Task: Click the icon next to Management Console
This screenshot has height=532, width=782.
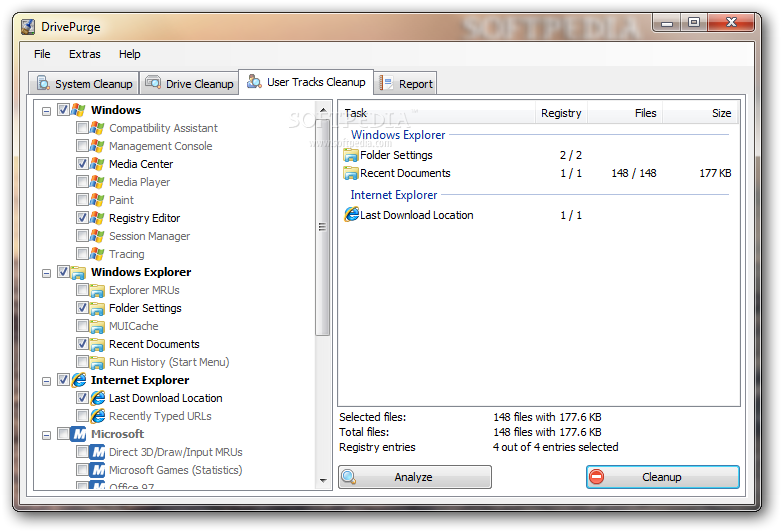Action: pos(97,146)
